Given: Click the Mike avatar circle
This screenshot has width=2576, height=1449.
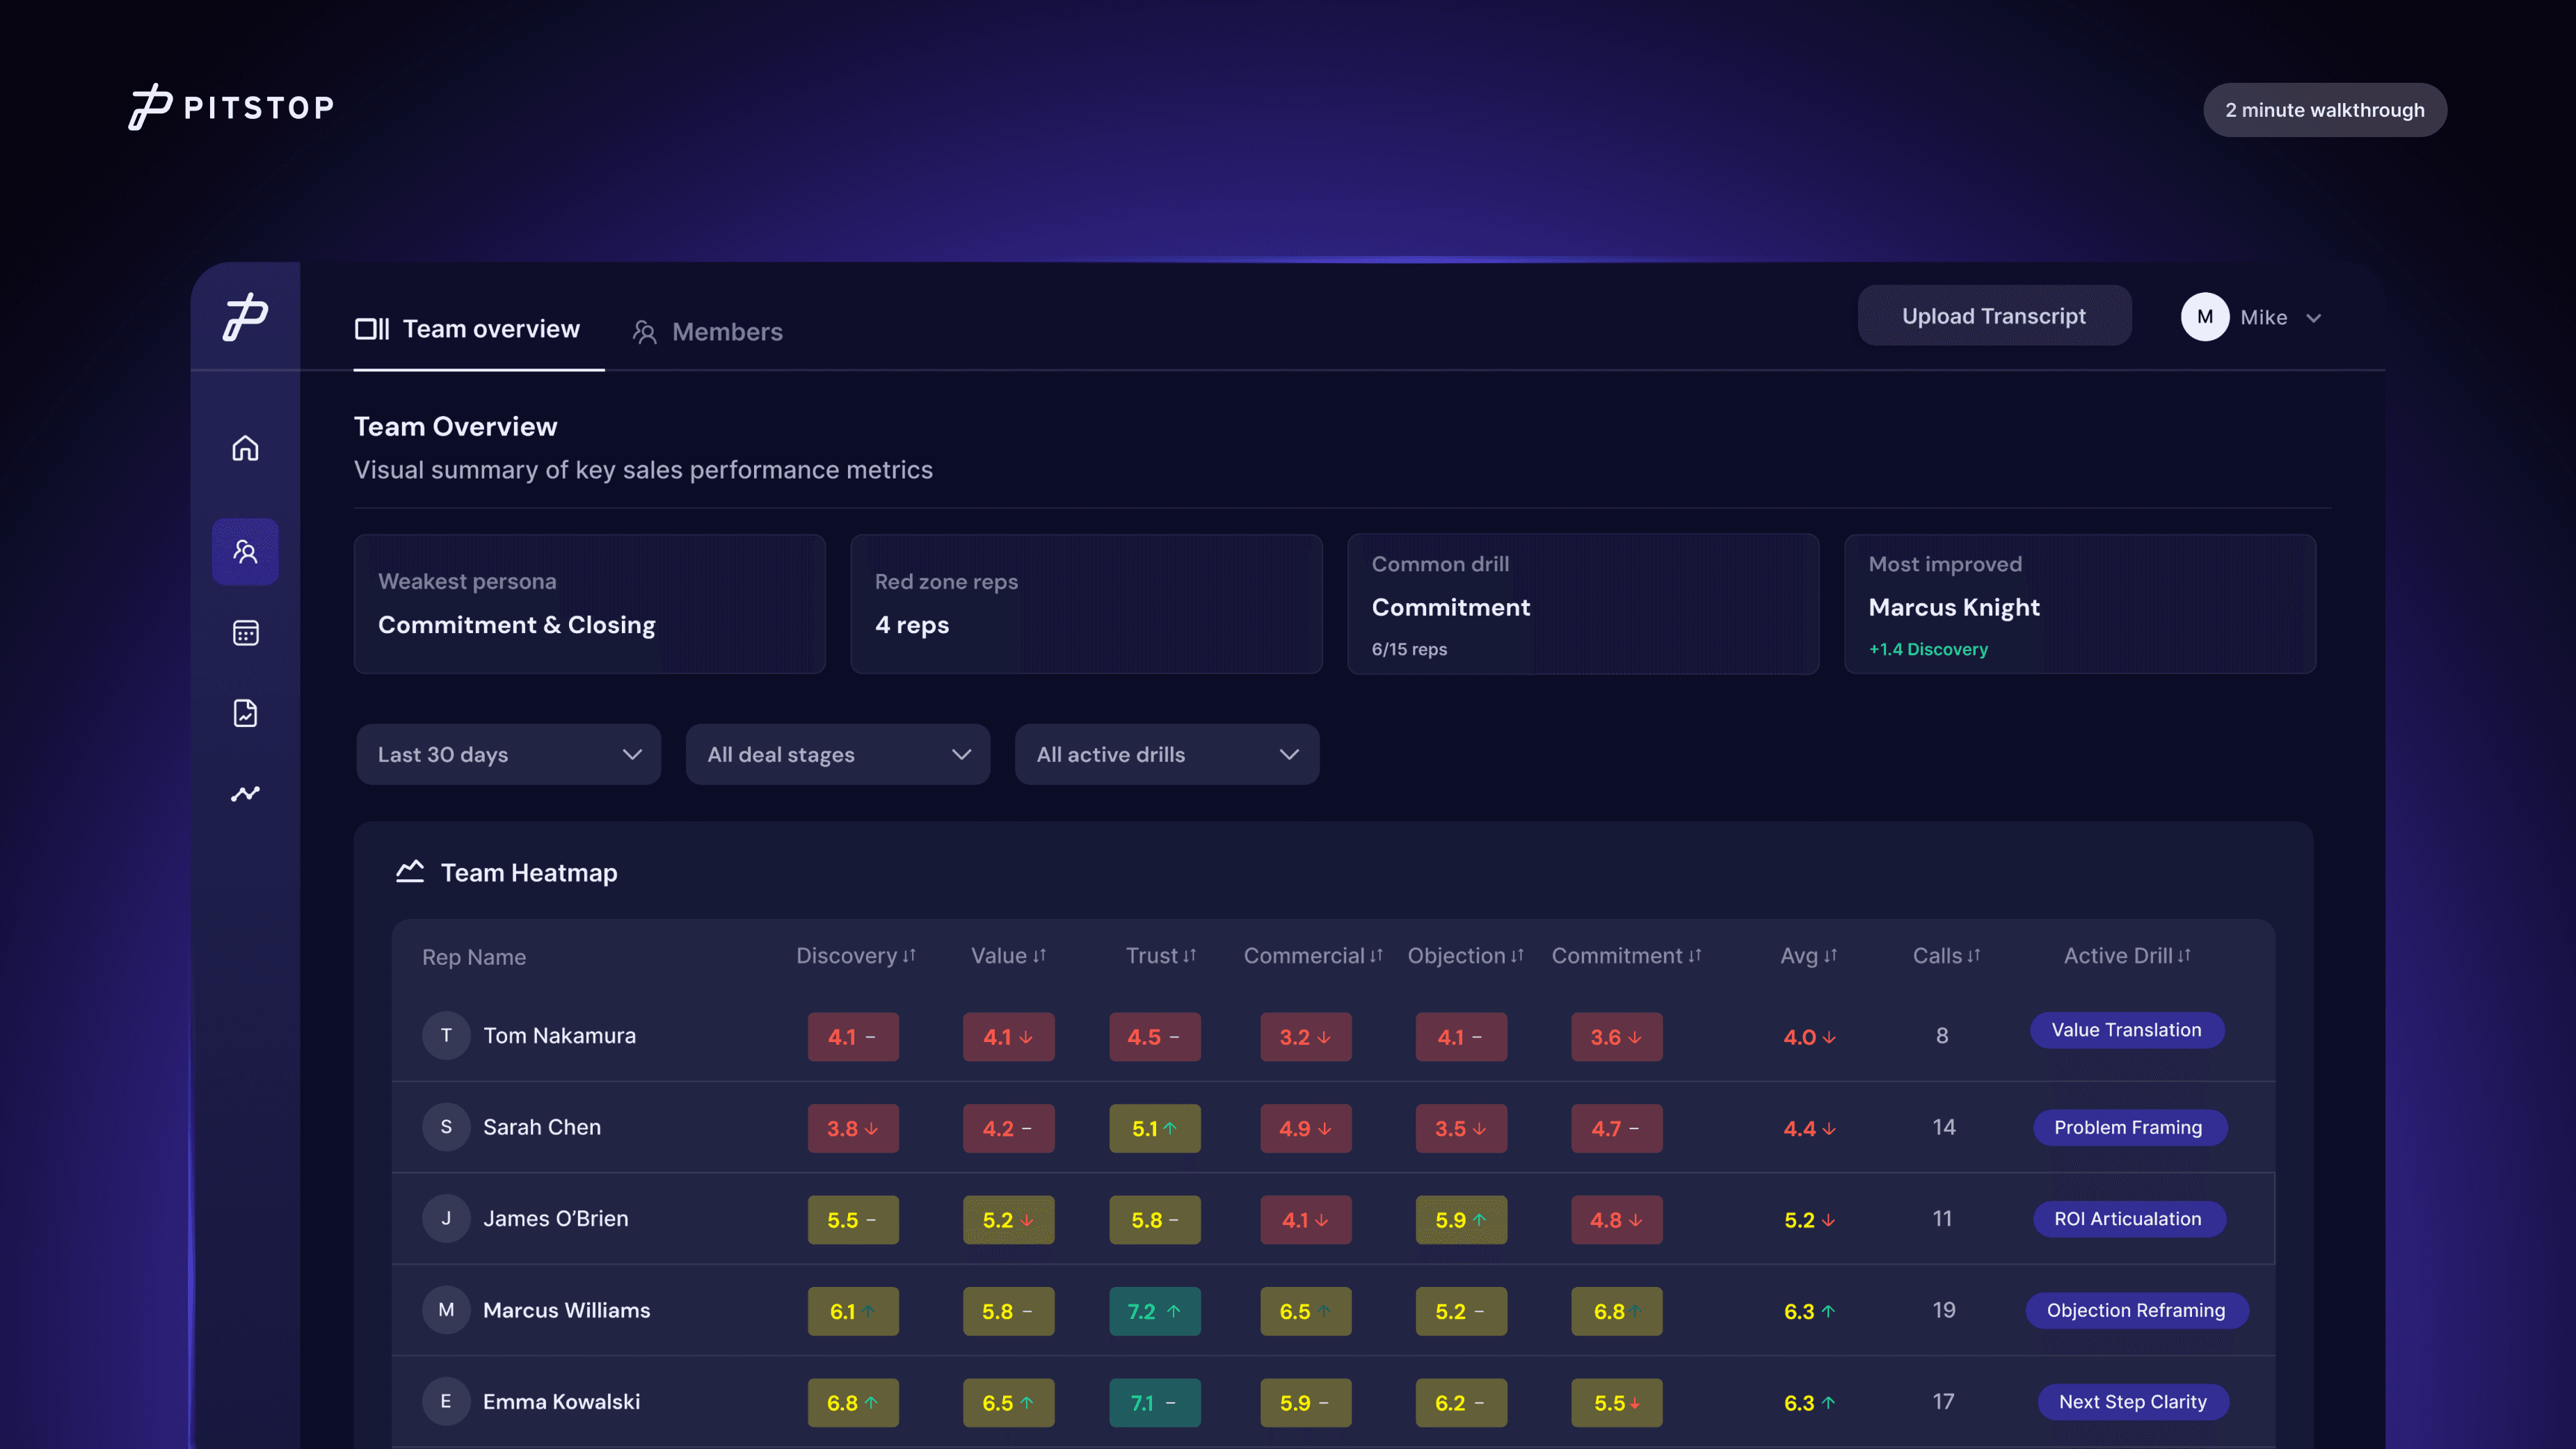Looking at the screenshot, I should pos(2205,317).
